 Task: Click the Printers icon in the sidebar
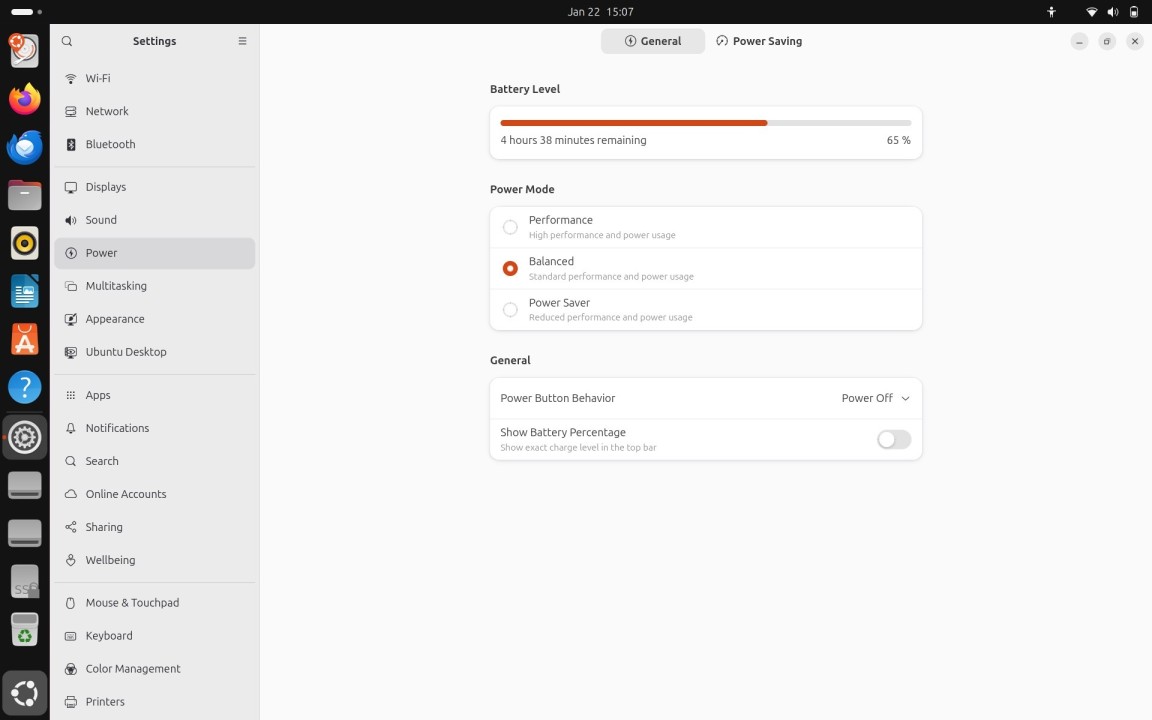71,702
